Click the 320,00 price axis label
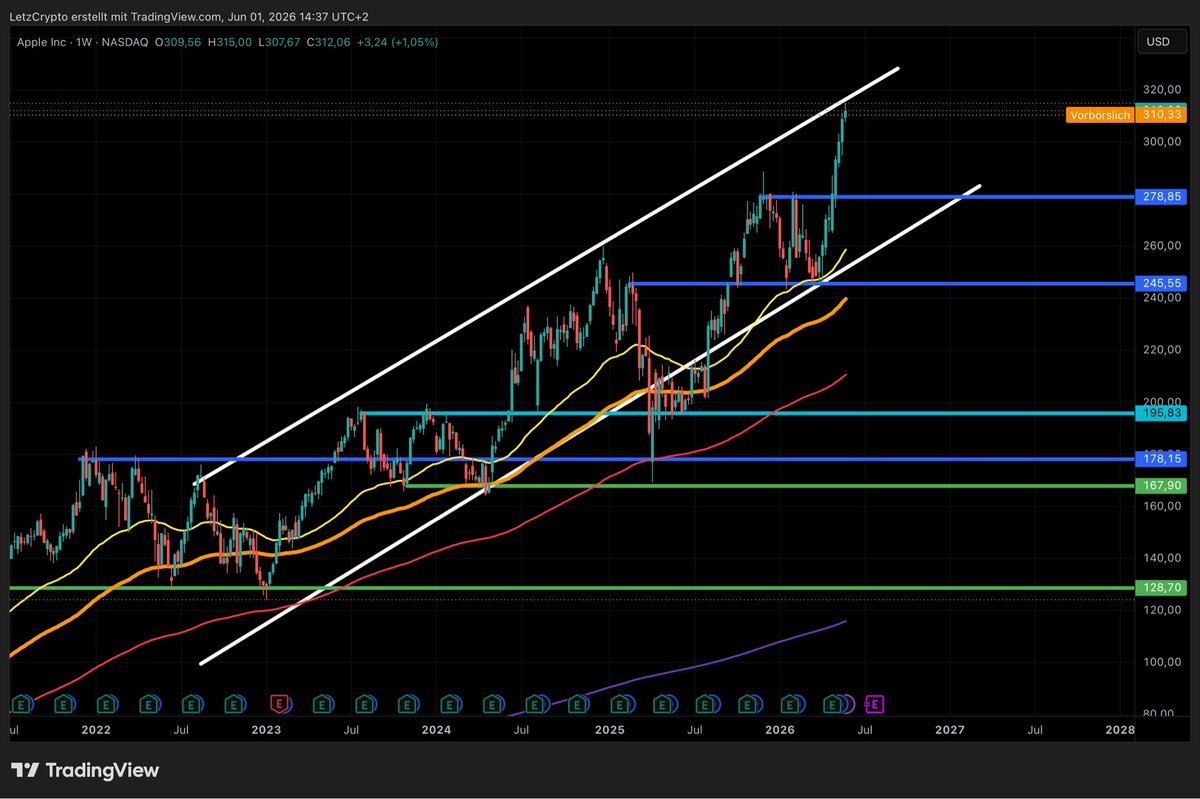 pyautogui.click(x=1164, y=88)
